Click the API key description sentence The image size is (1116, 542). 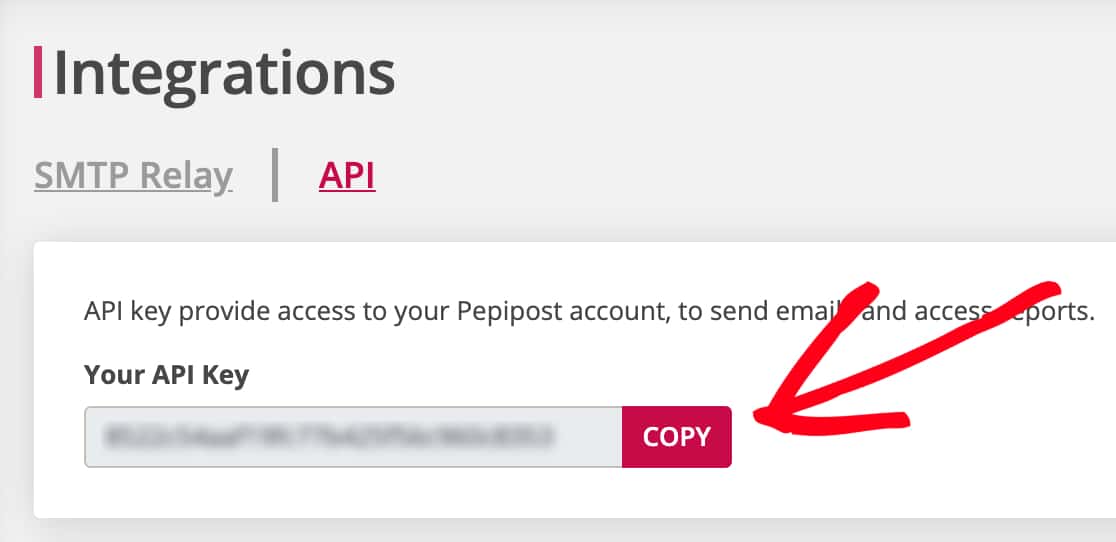[589, 312]
